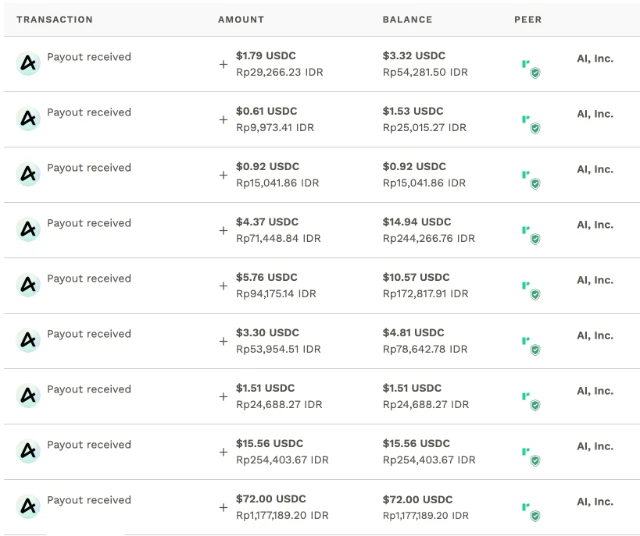
Task: Sort by the Amount column header
Action: 241,20
